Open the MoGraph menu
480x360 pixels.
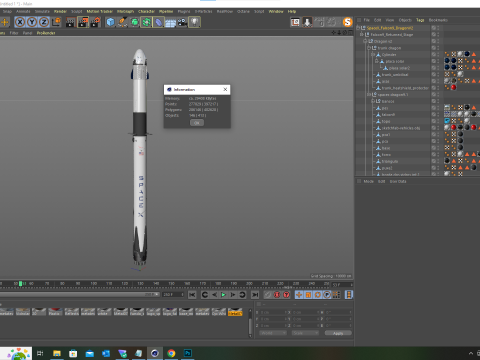pos(125,11)
